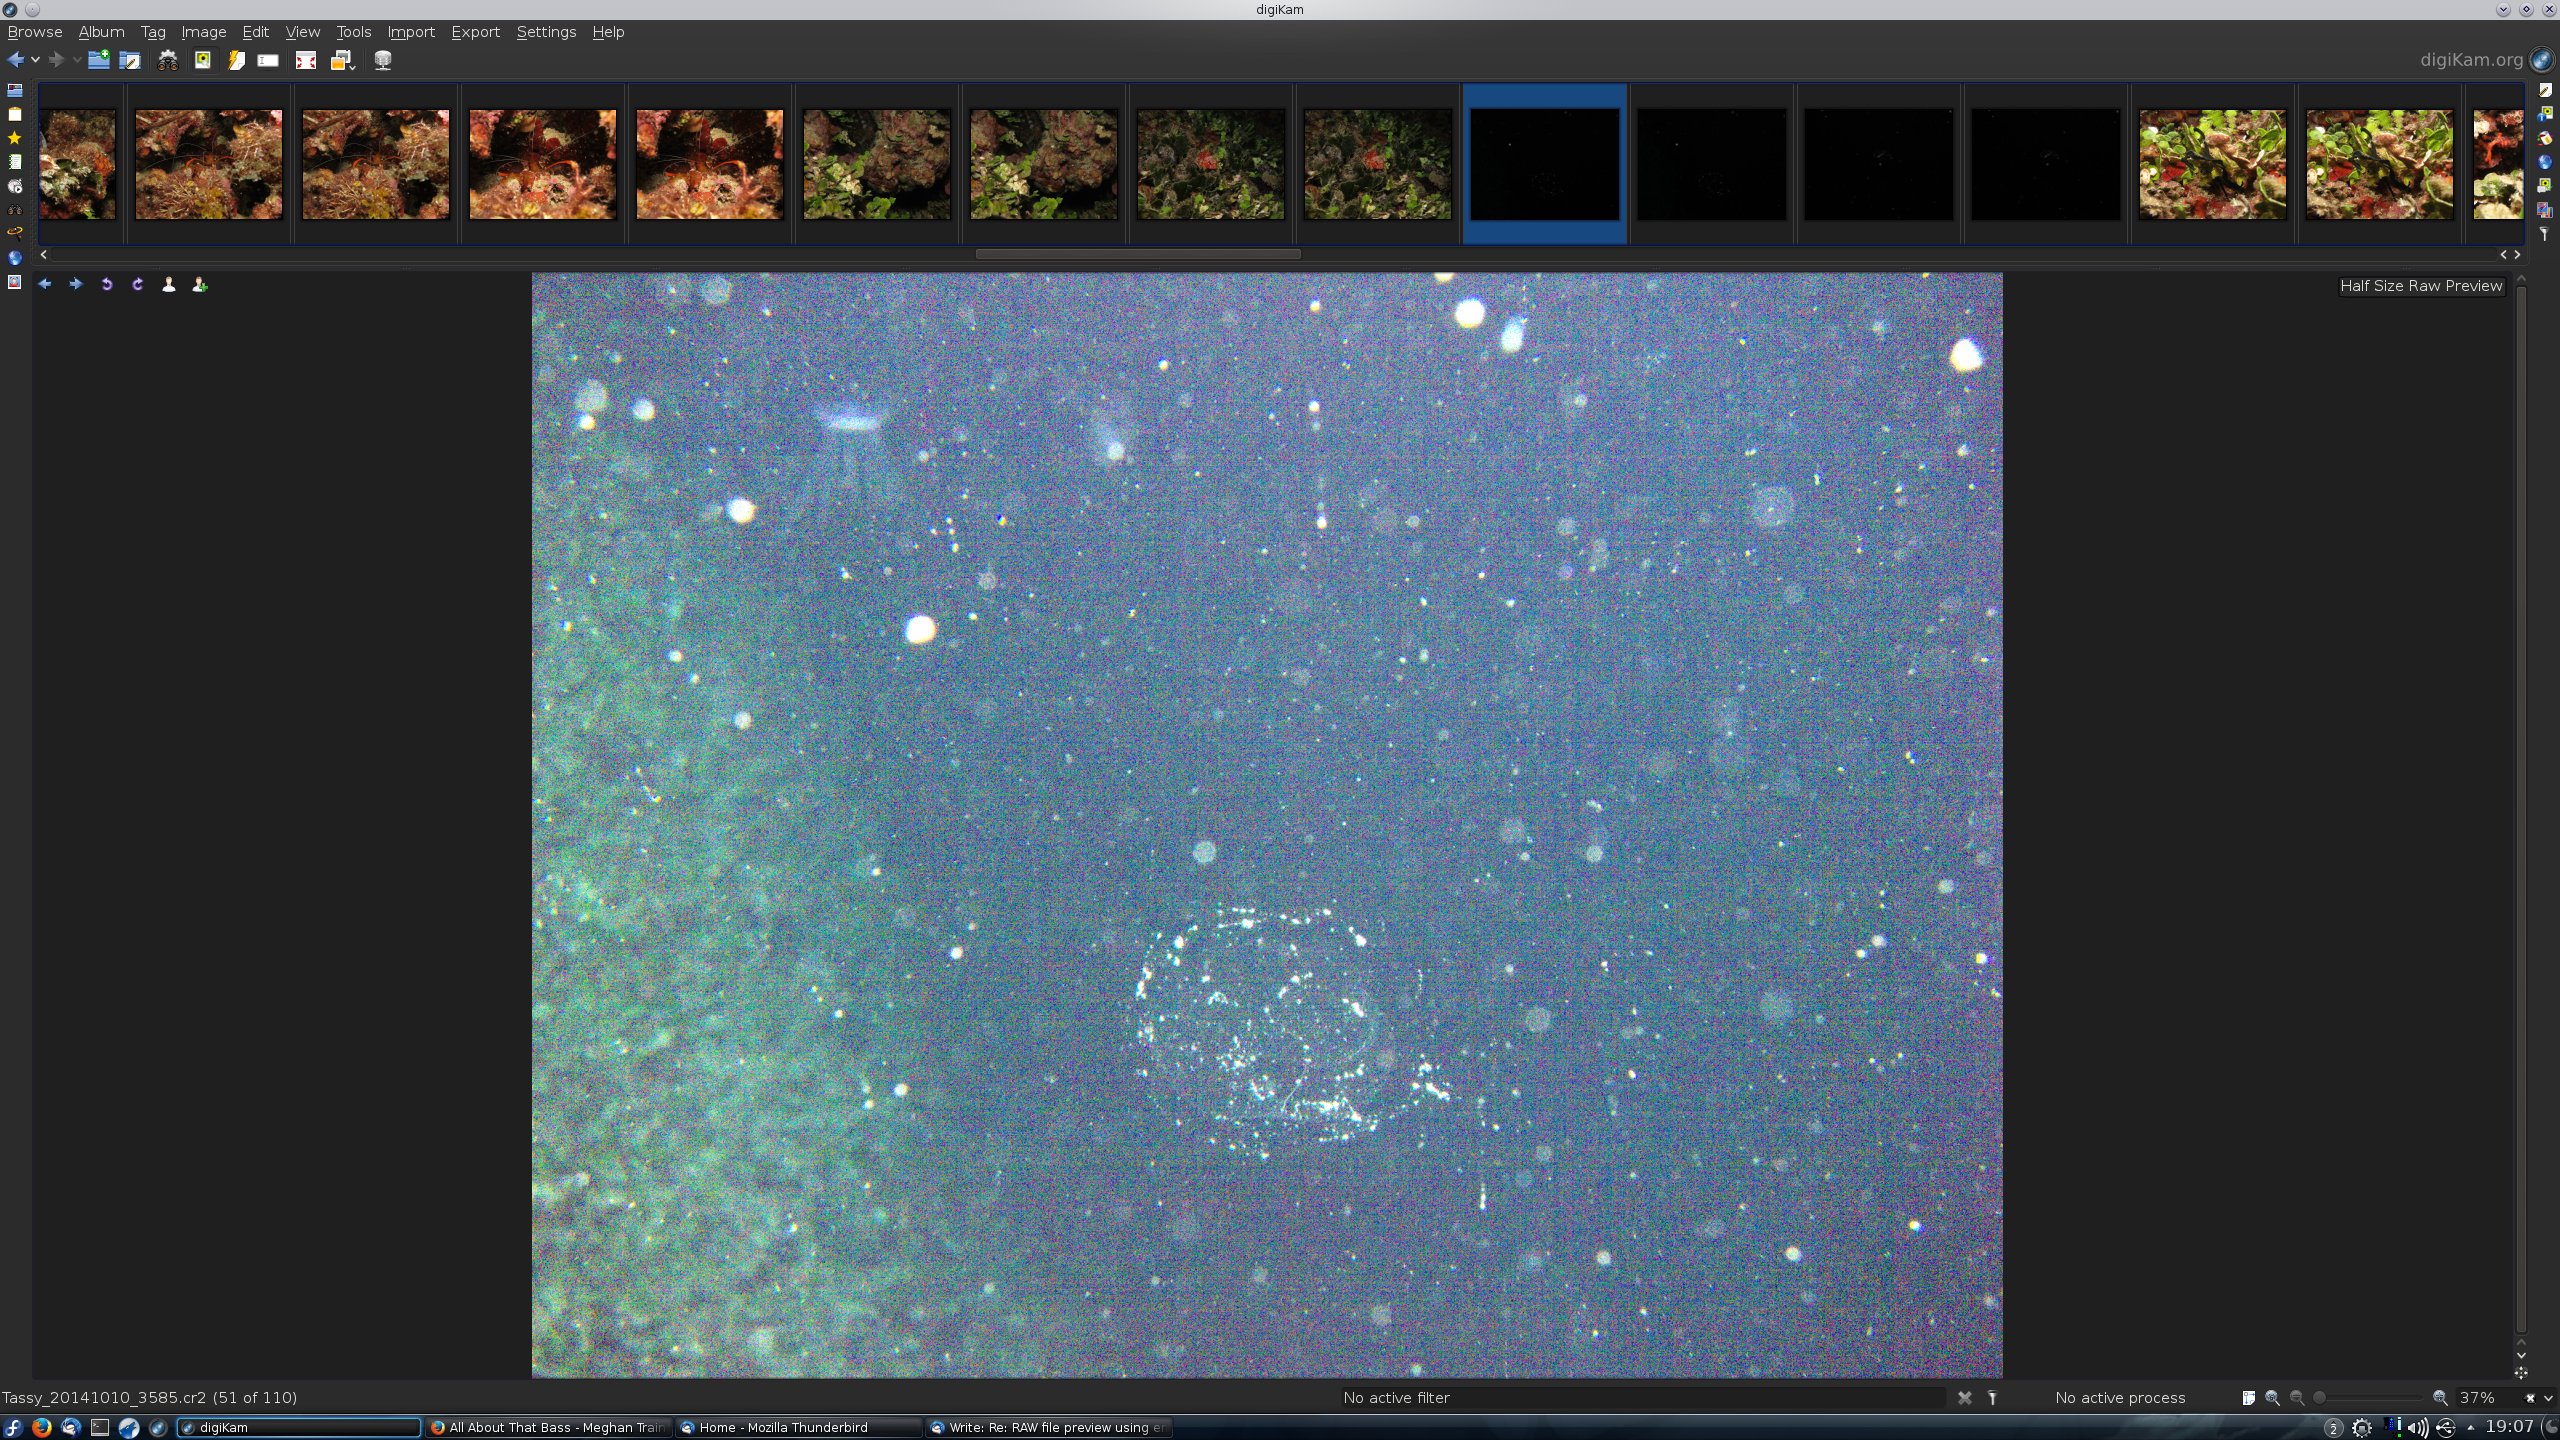Open the 37% zoom level dropdown

pyautogui.click(x=2547, y=1398)
